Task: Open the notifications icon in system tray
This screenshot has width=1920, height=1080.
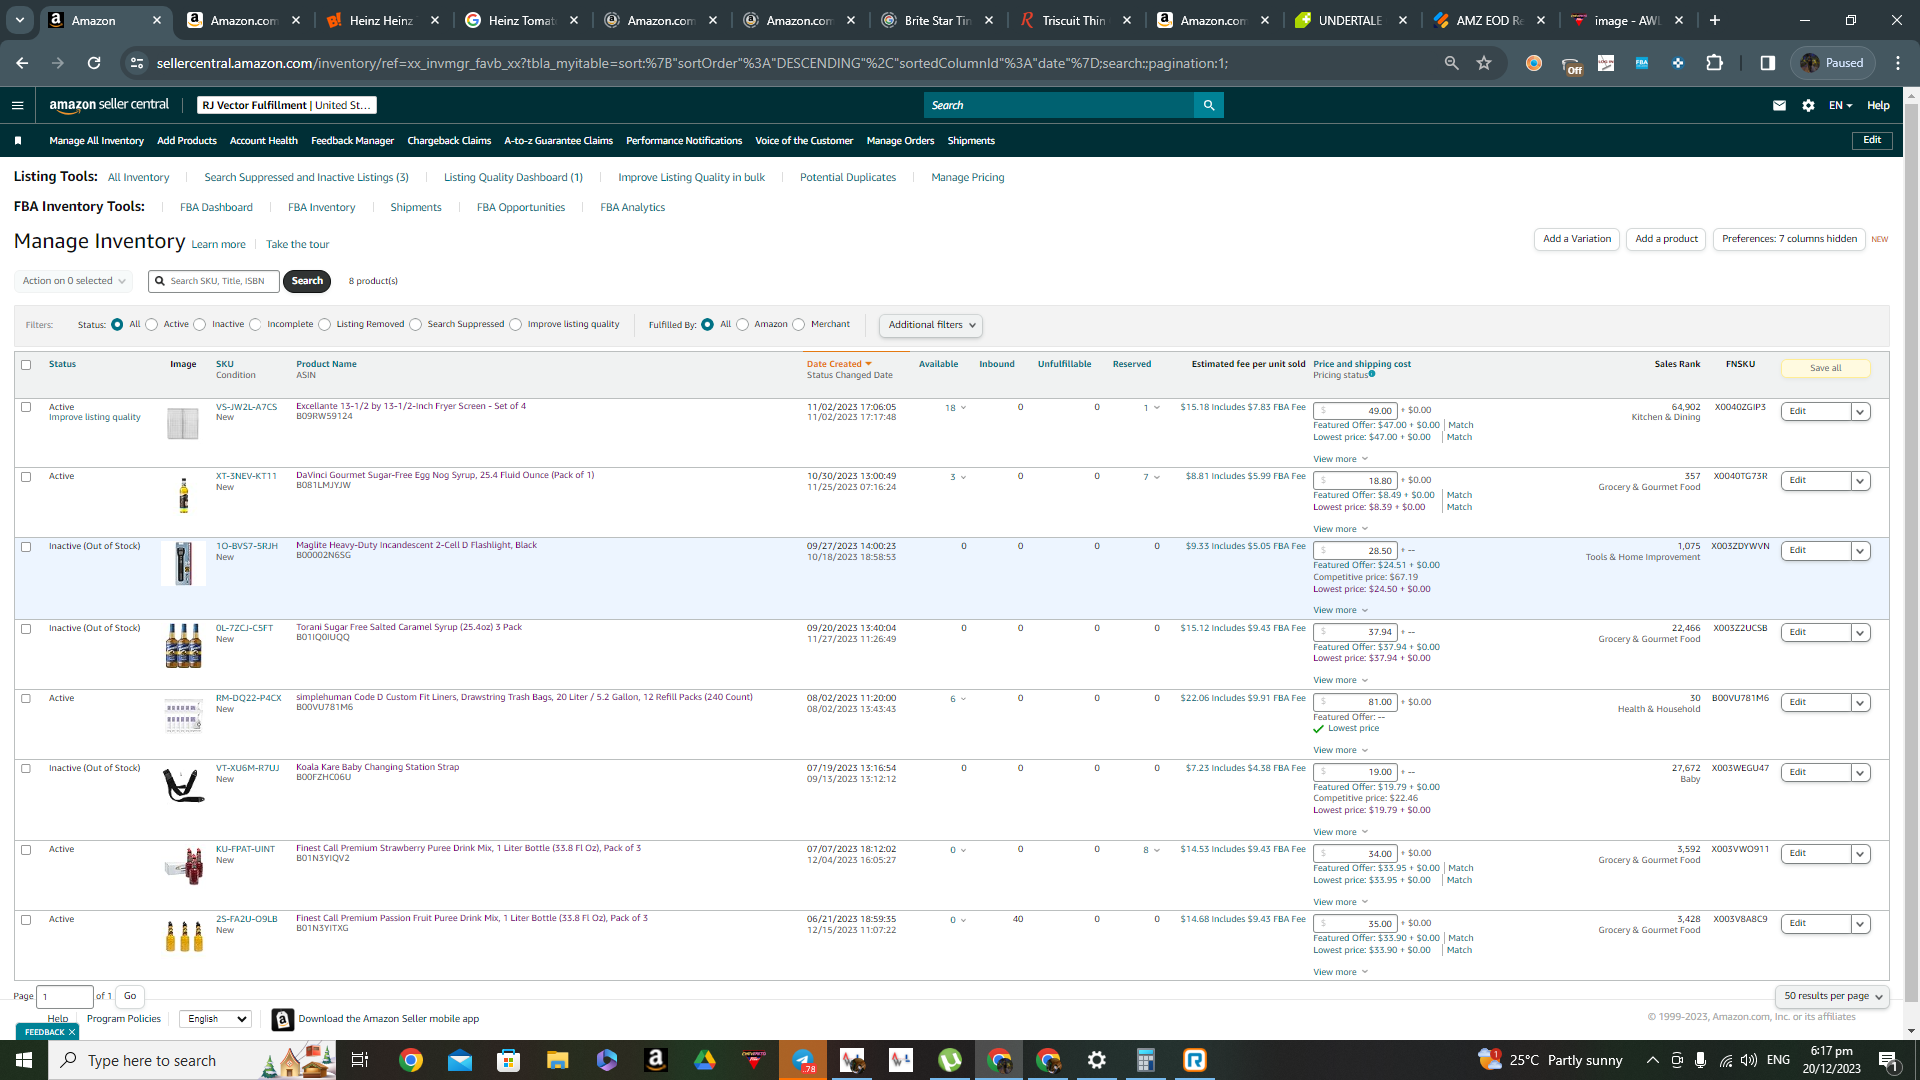Action: point(1889,1060)
